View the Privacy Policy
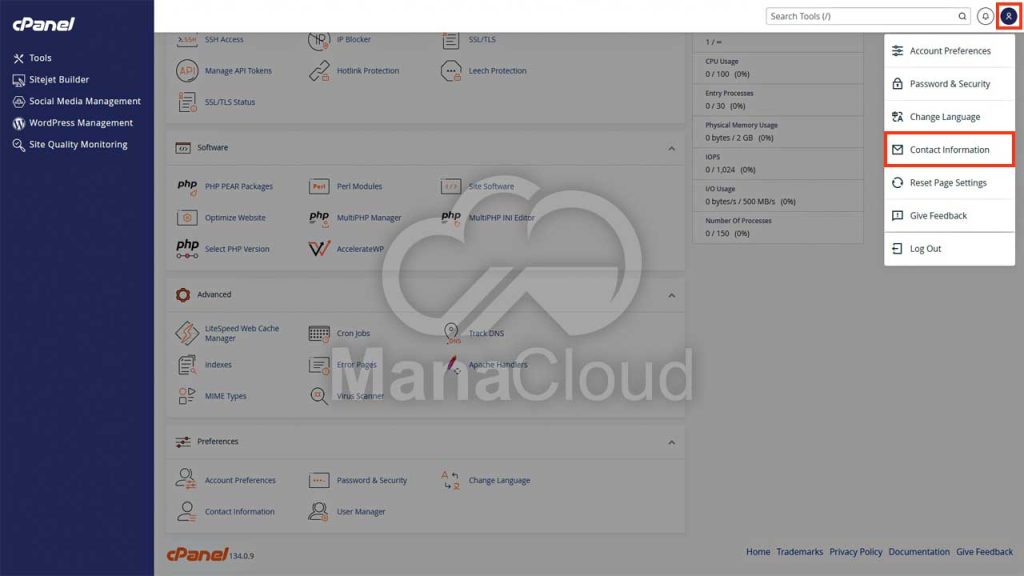Image resolution: width=1024 pixels, height=576 pixels. click(x=856, y=551)
